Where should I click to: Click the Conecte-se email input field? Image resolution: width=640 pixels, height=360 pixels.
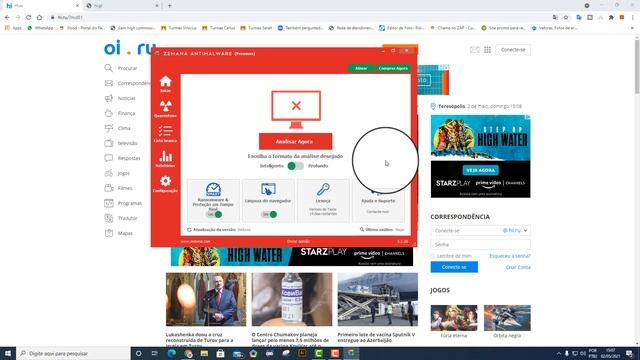pos(465,231)
